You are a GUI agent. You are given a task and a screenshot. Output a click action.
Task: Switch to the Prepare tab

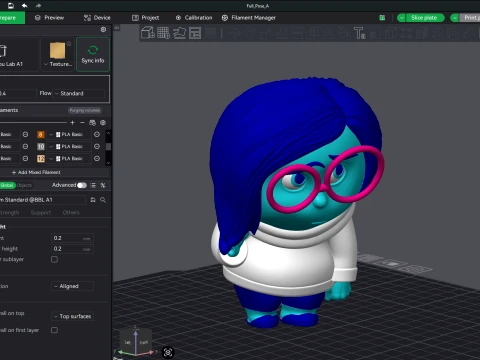click(x=12, y=18)
